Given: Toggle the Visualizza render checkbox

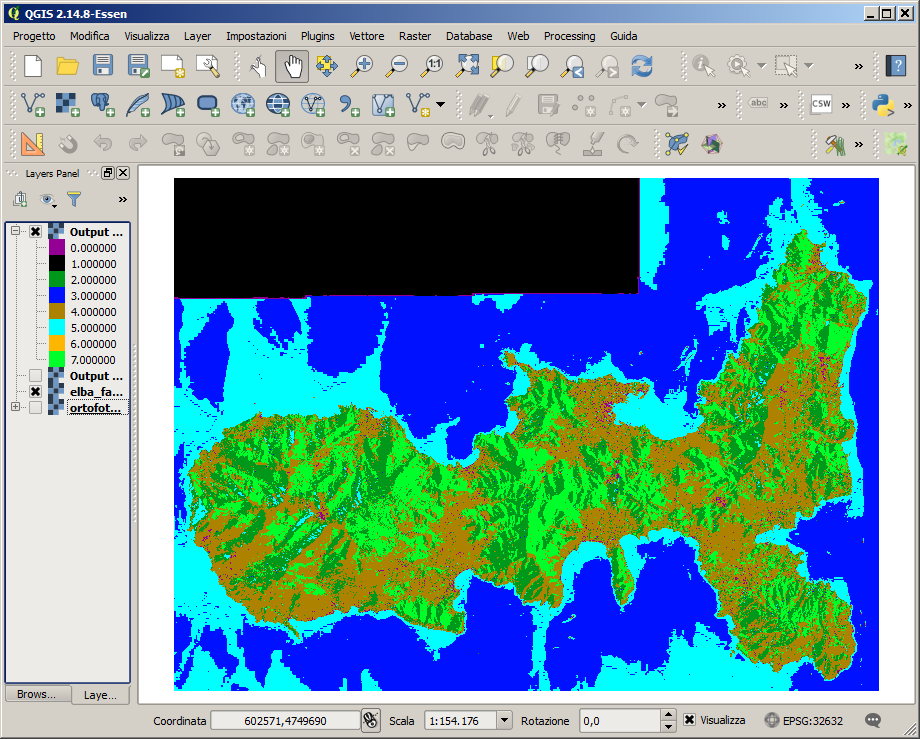Looking at the screenshot, I should coord(690,720).
